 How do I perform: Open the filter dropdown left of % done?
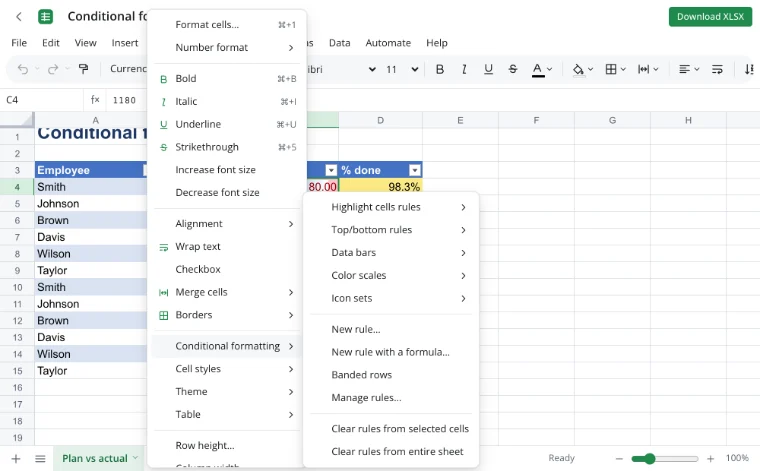pos(331,170)
